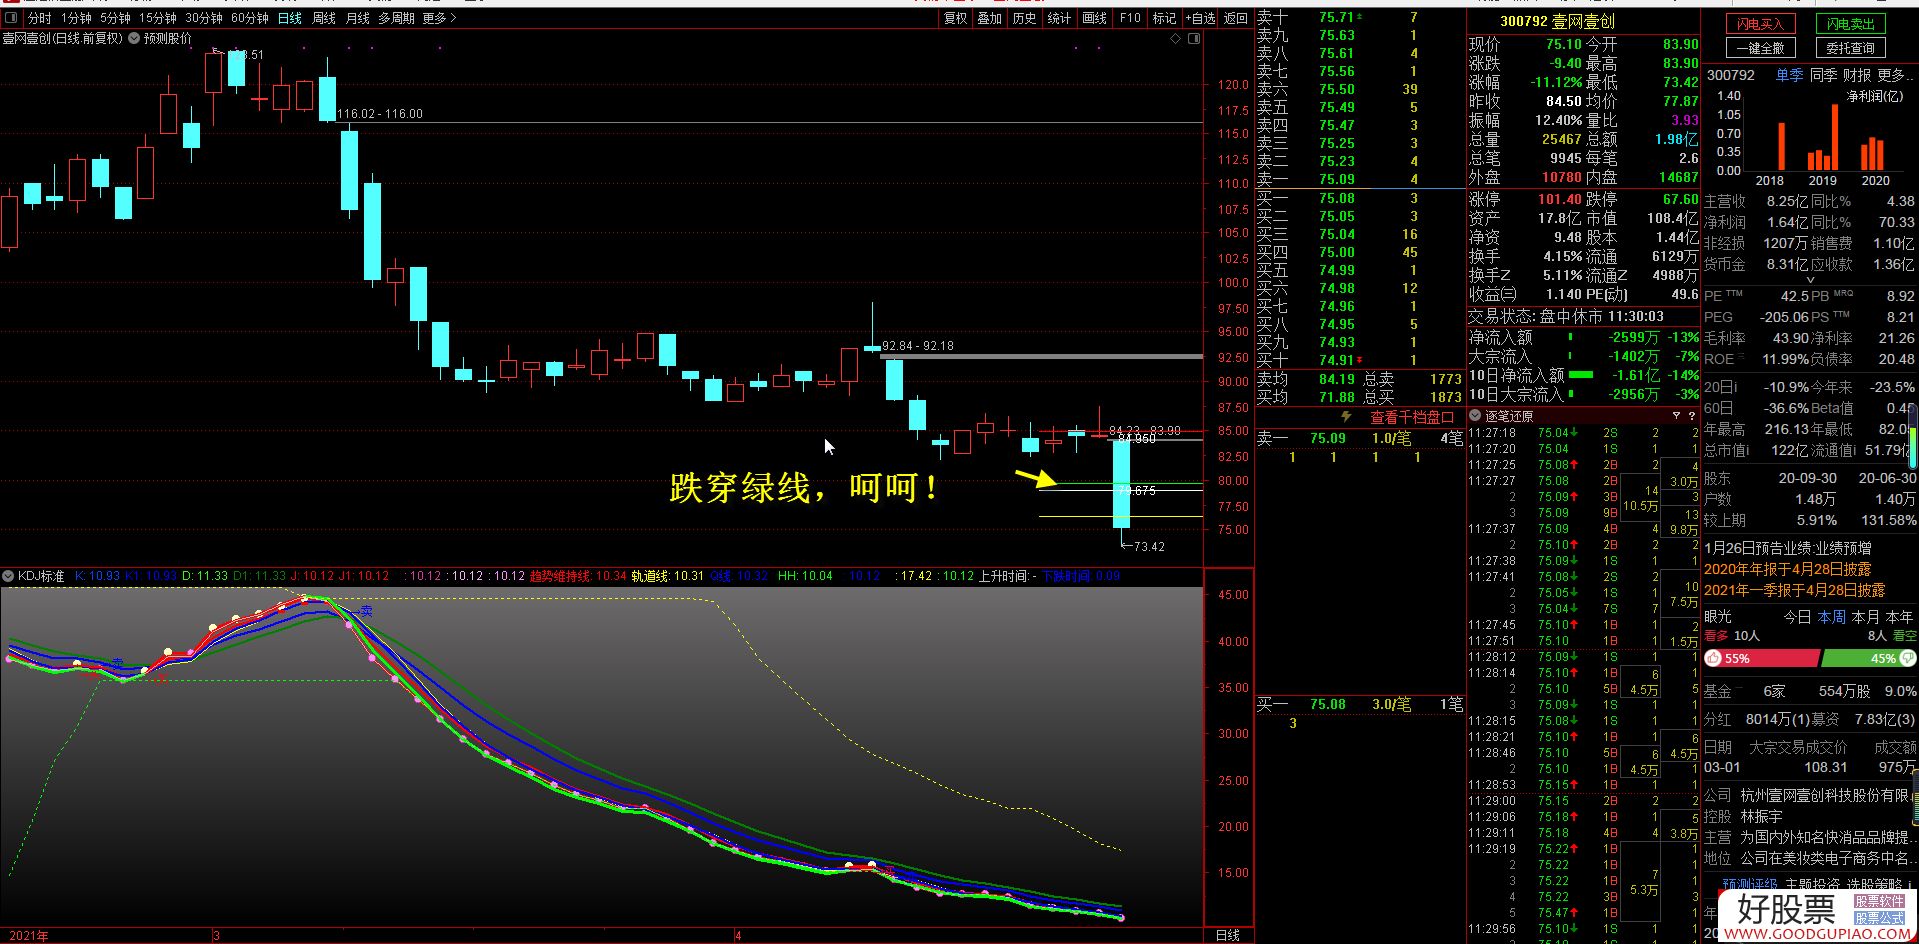Select 本周 in 眼光 sentiment panel
This screenshot has width=1919, height=944.
pos(1831,617)
